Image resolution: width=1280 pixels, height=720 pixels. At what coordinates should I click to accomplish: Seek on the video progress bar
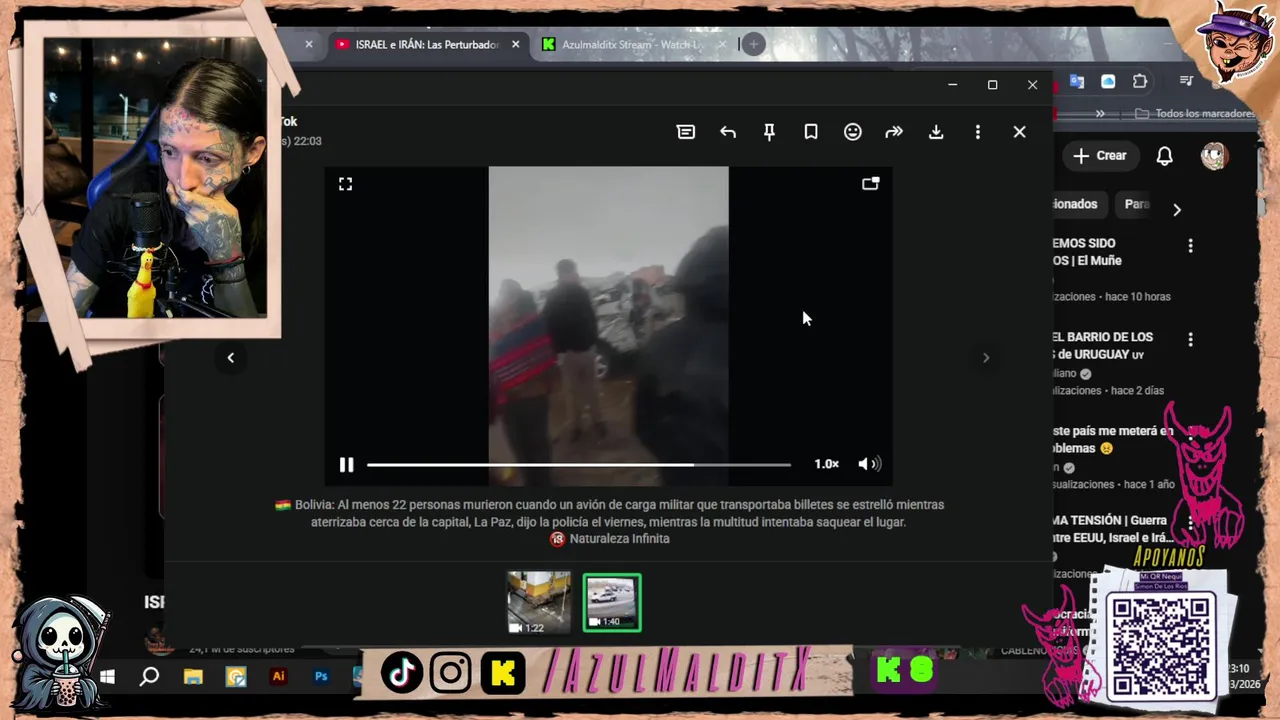[x=578, y=464]
